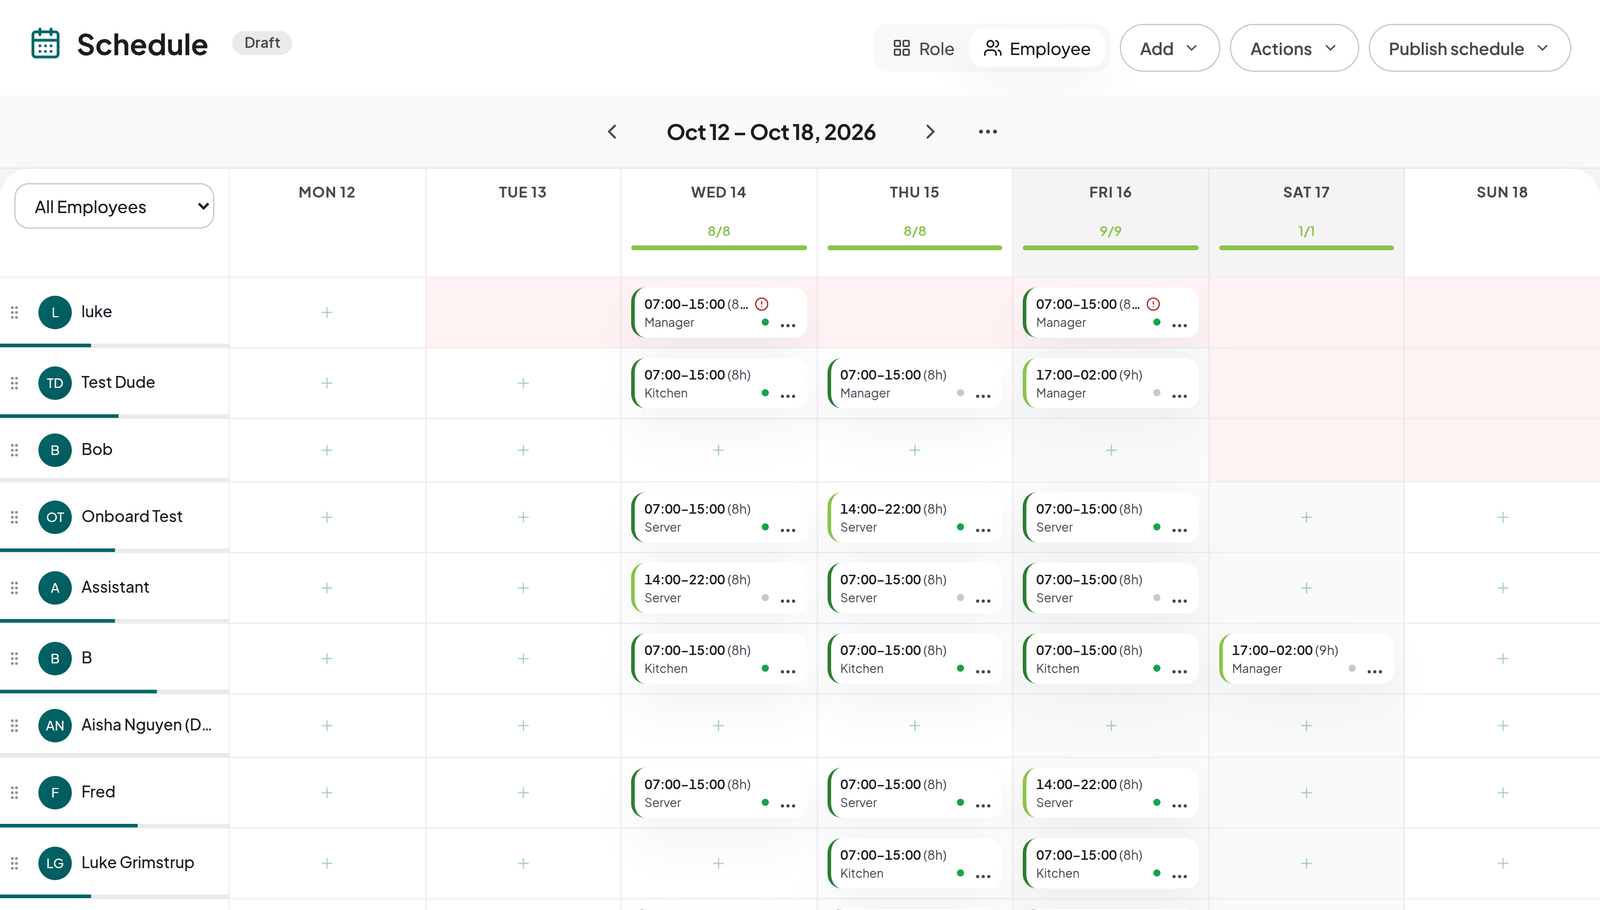Open the Publish schedule dropdown
The image size is (1600, 910).
click(x=1469, y=48)
